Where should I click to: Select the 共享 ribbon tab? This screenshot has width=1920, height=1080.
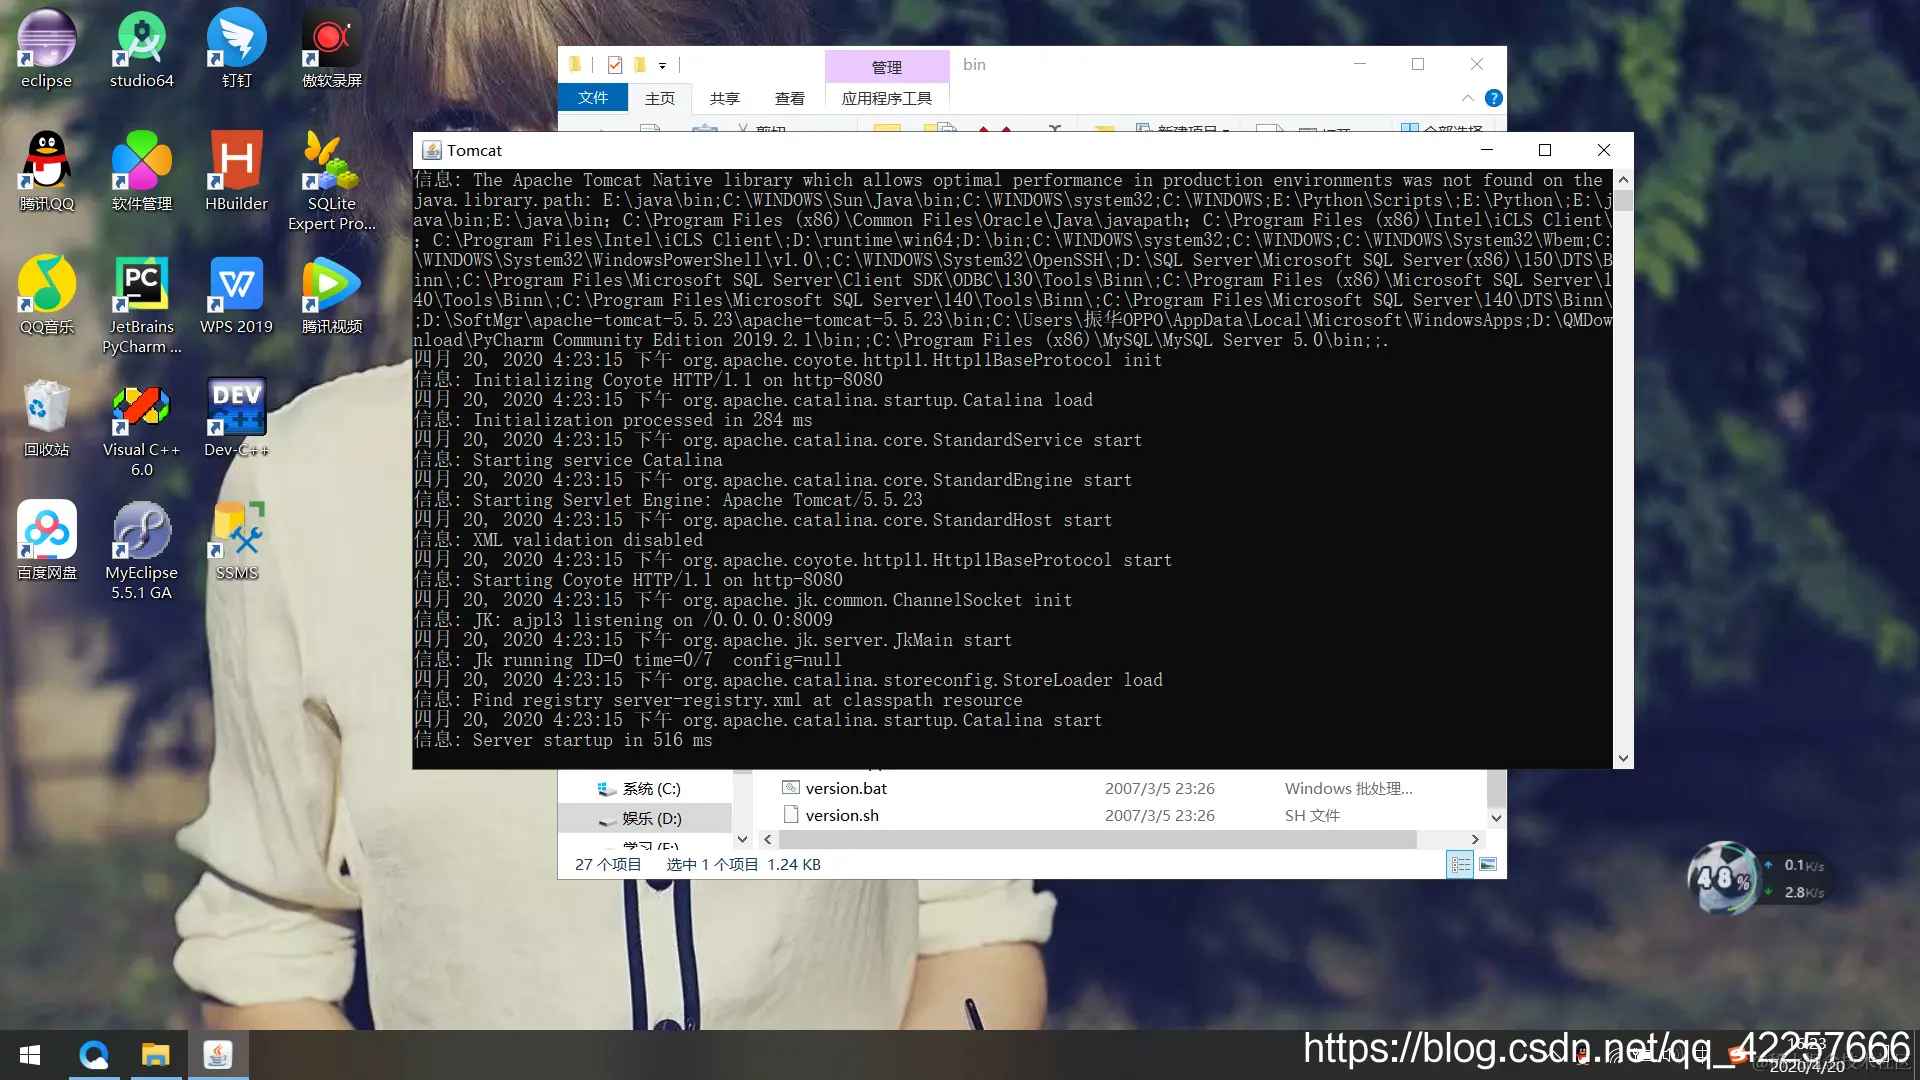724,98
